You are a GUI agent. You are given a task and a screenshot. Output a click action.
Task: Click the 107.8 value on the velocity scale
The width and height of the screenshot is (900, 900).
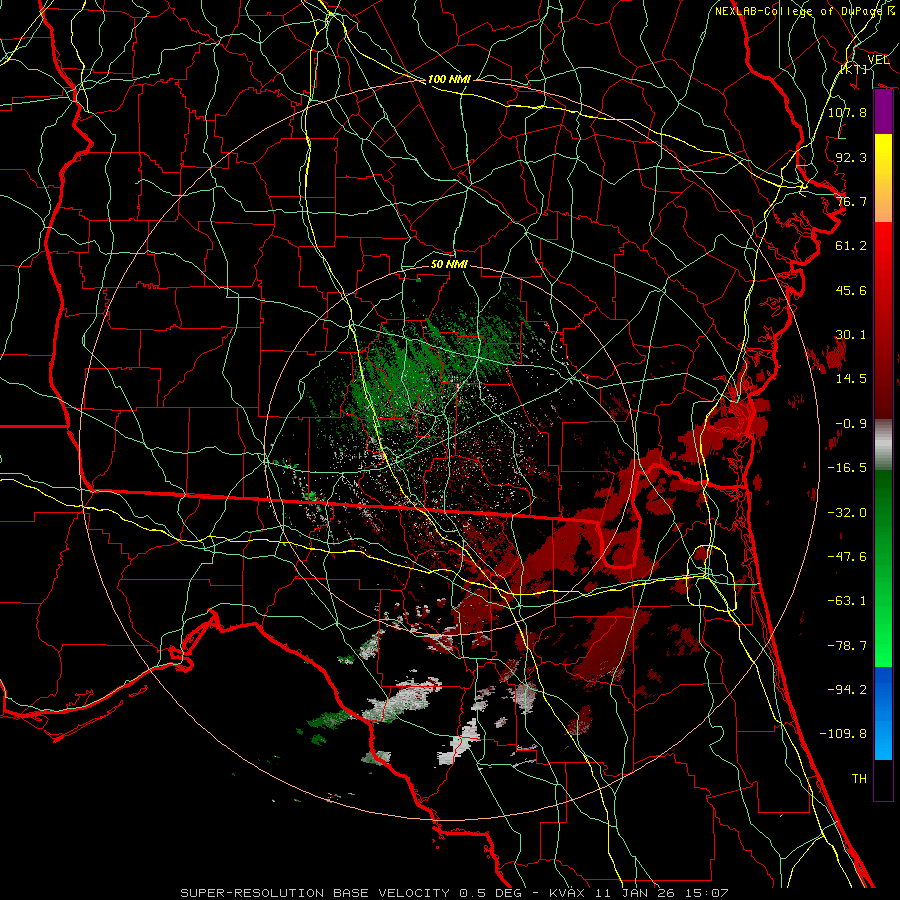pyautogui.click(x=847, y=112)
